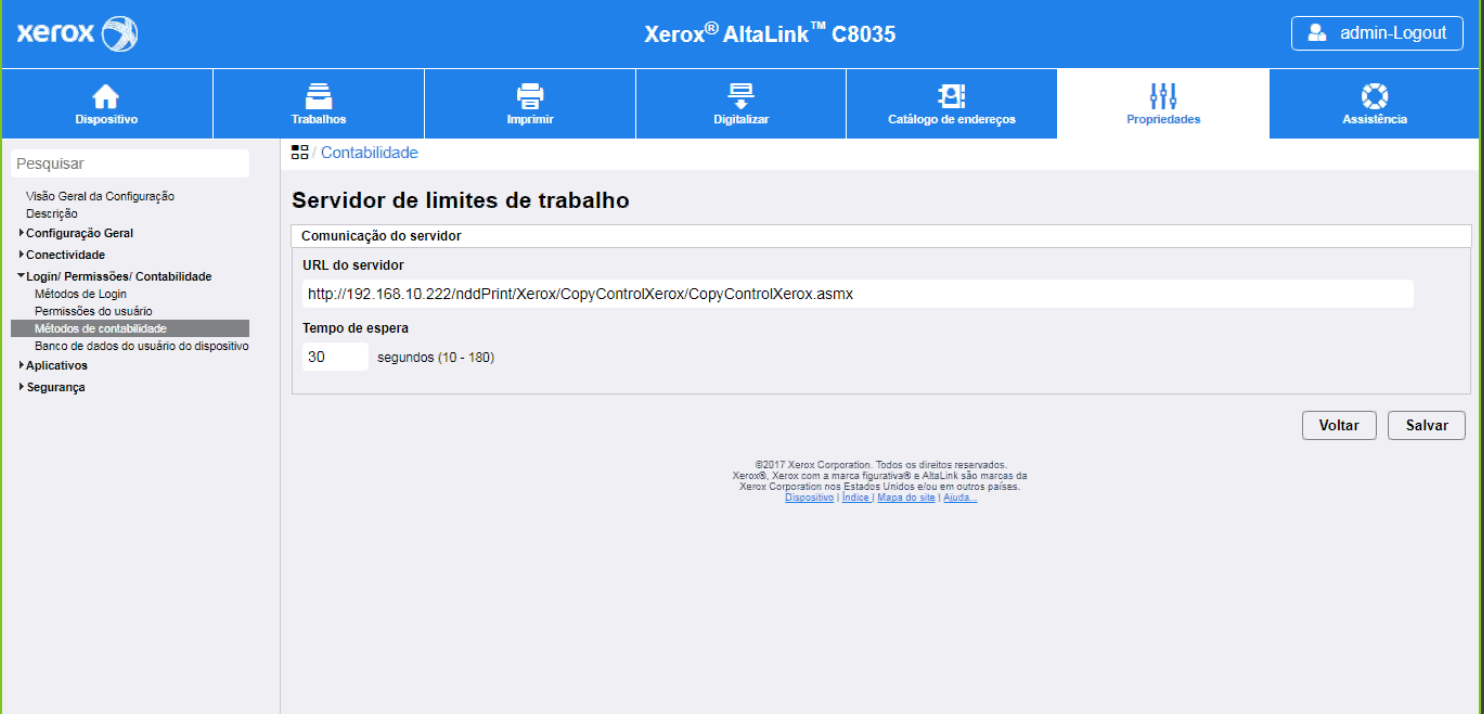
Task: Click the Imprimir printer icon
Action: point(530,96)
